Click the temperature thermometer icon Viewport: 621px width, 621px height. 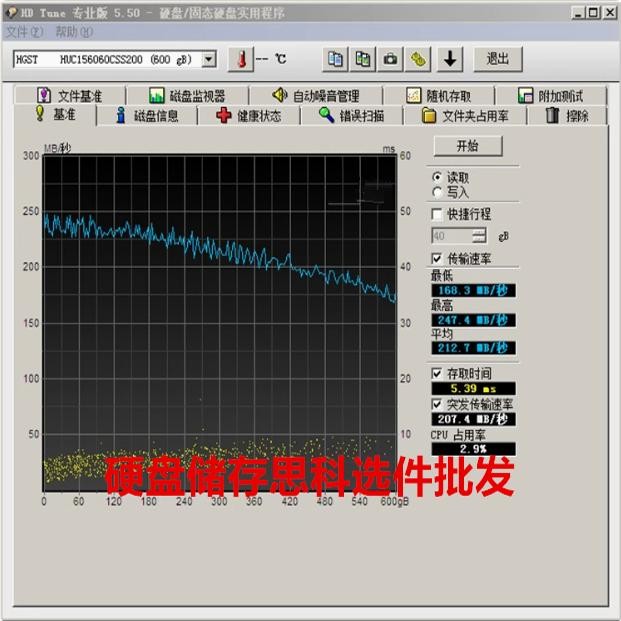point(241,59)
